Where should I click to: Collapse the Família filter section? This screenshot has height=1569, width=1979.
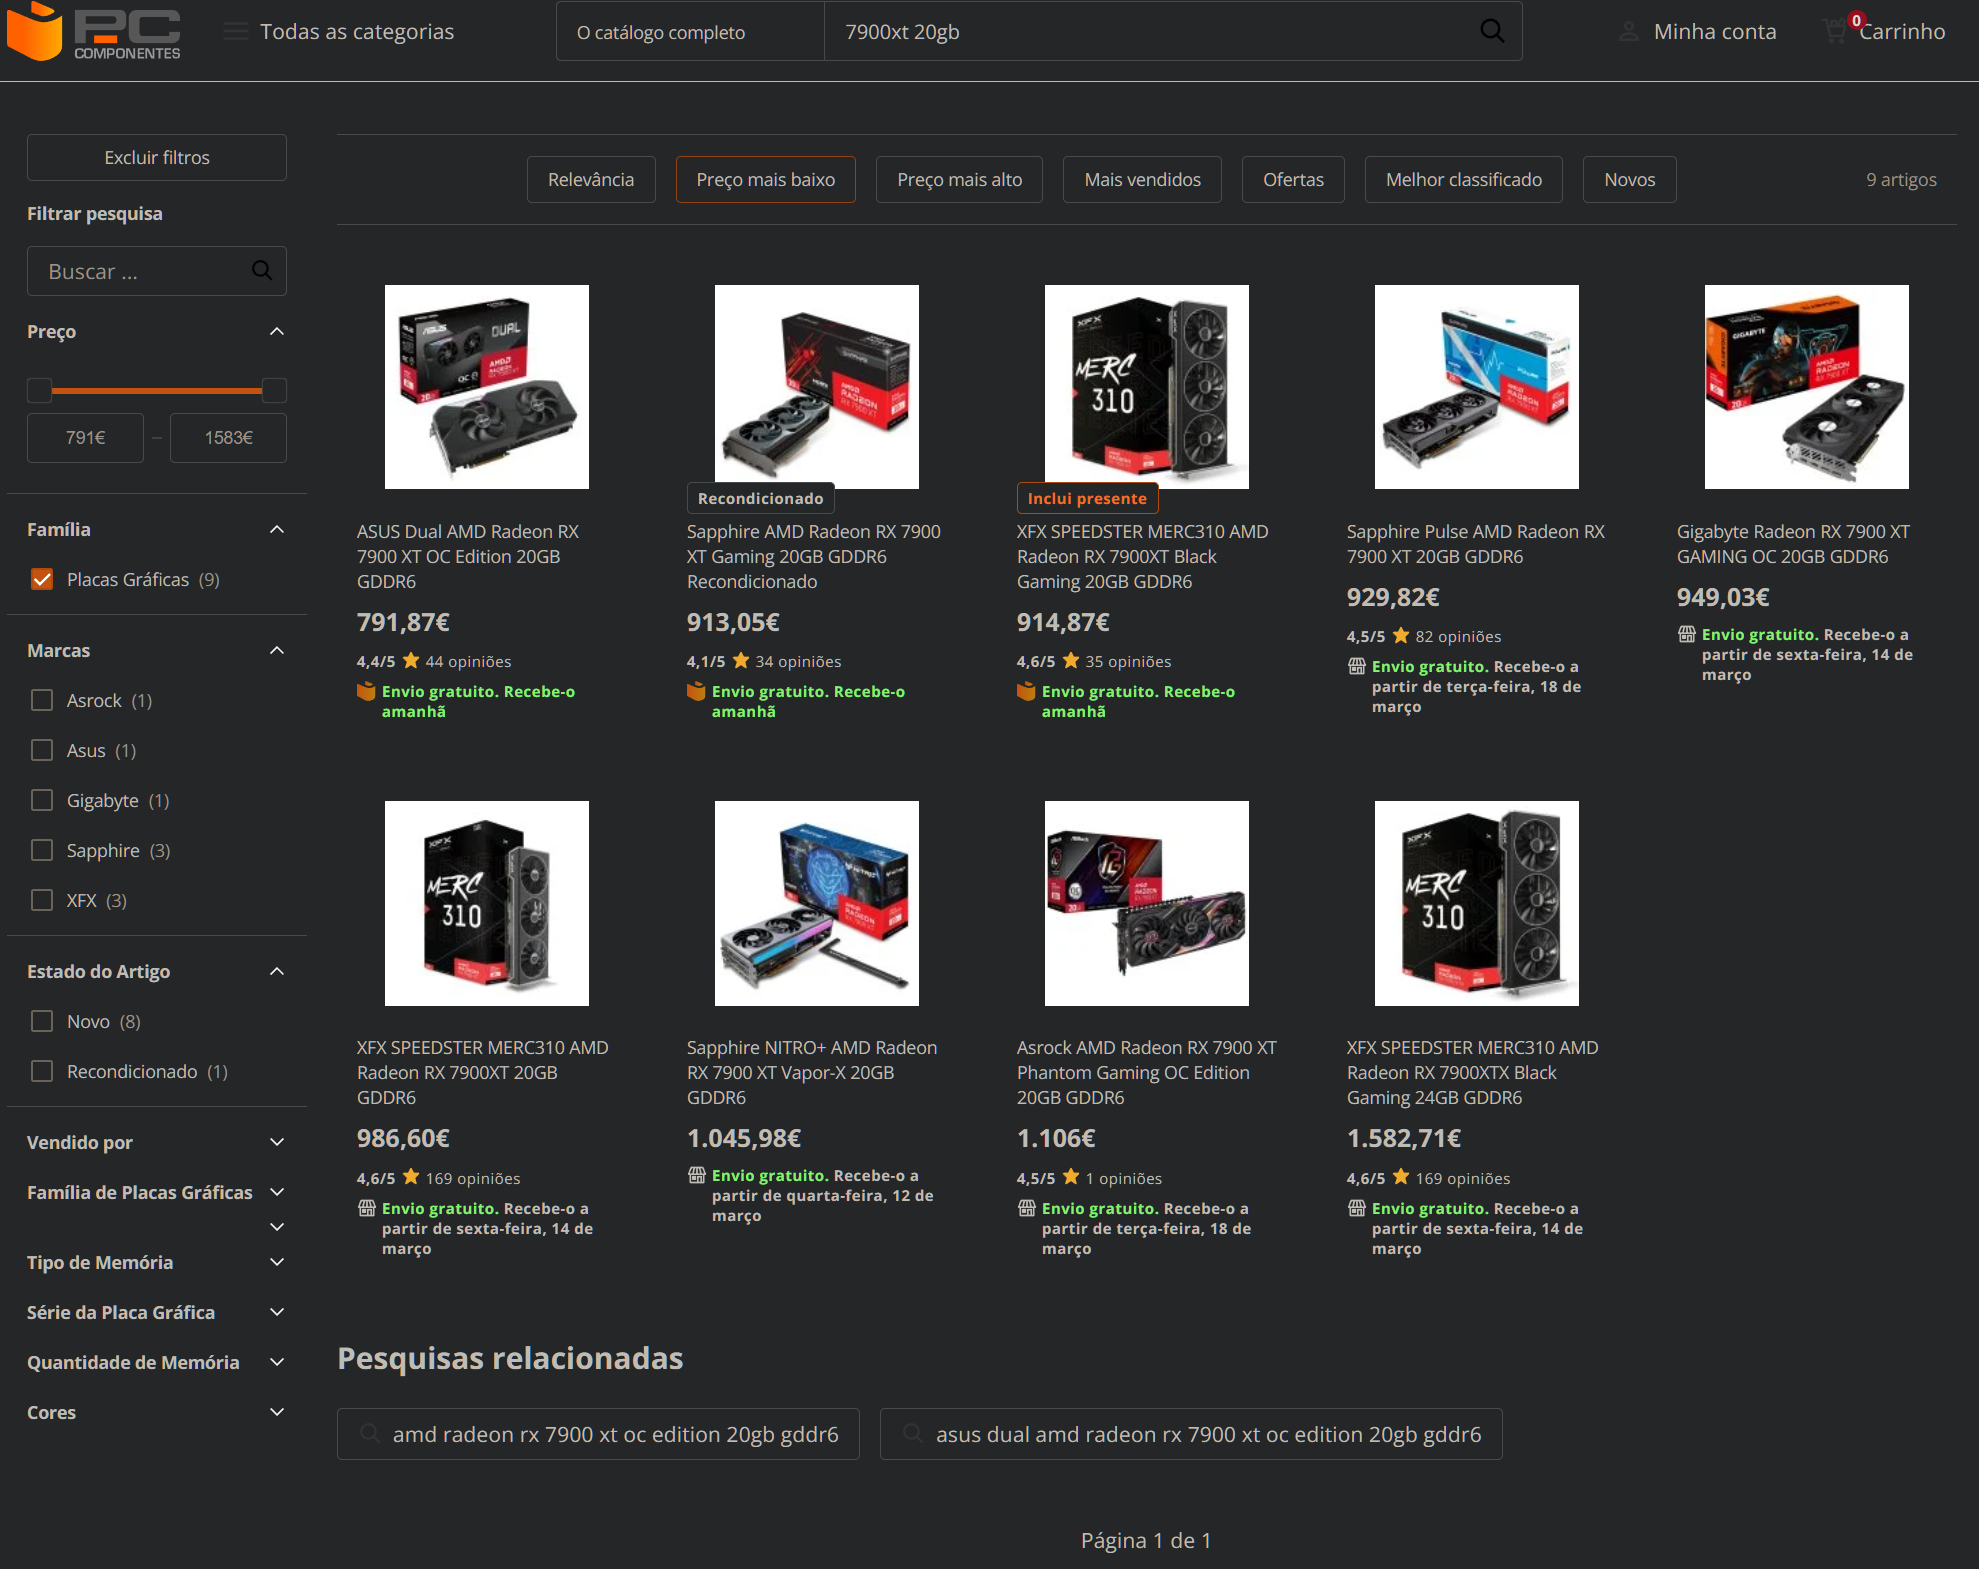277,529
